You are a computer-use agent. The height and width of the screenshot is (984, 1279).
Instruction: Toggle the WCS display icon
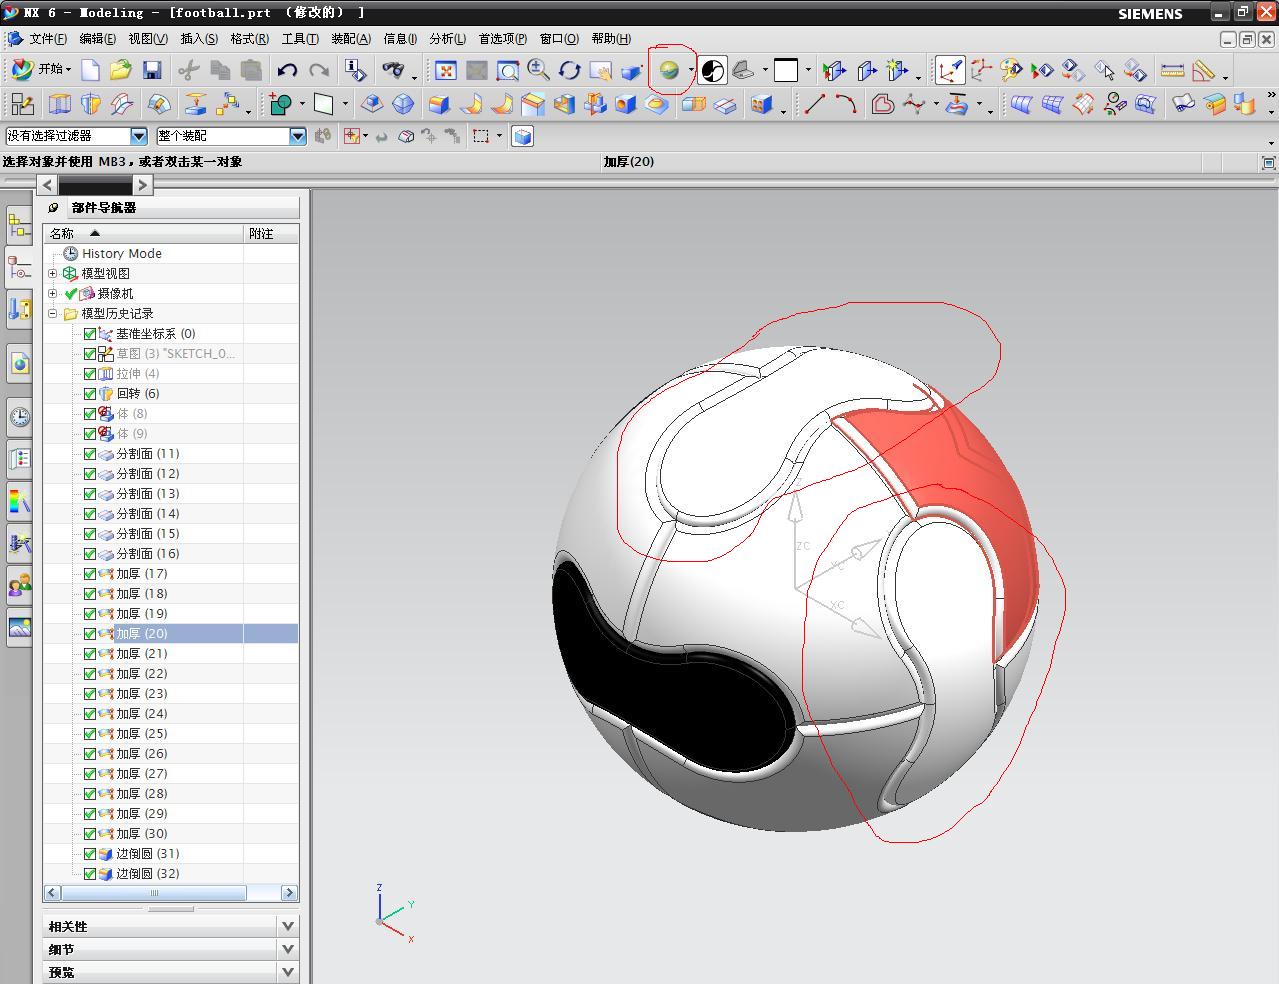click(x=950, y=70)
